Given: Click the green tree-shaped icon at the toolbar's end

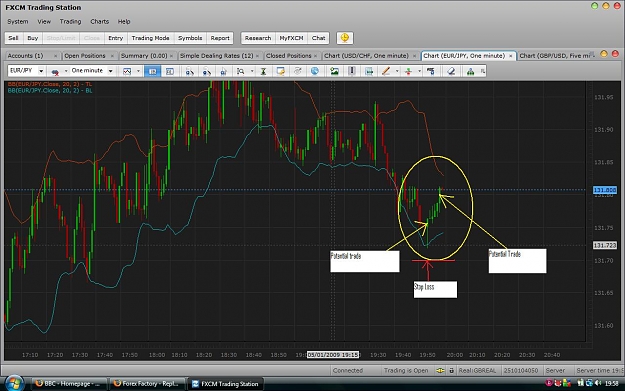Looking at the screenshot, I should coord(471,71).
